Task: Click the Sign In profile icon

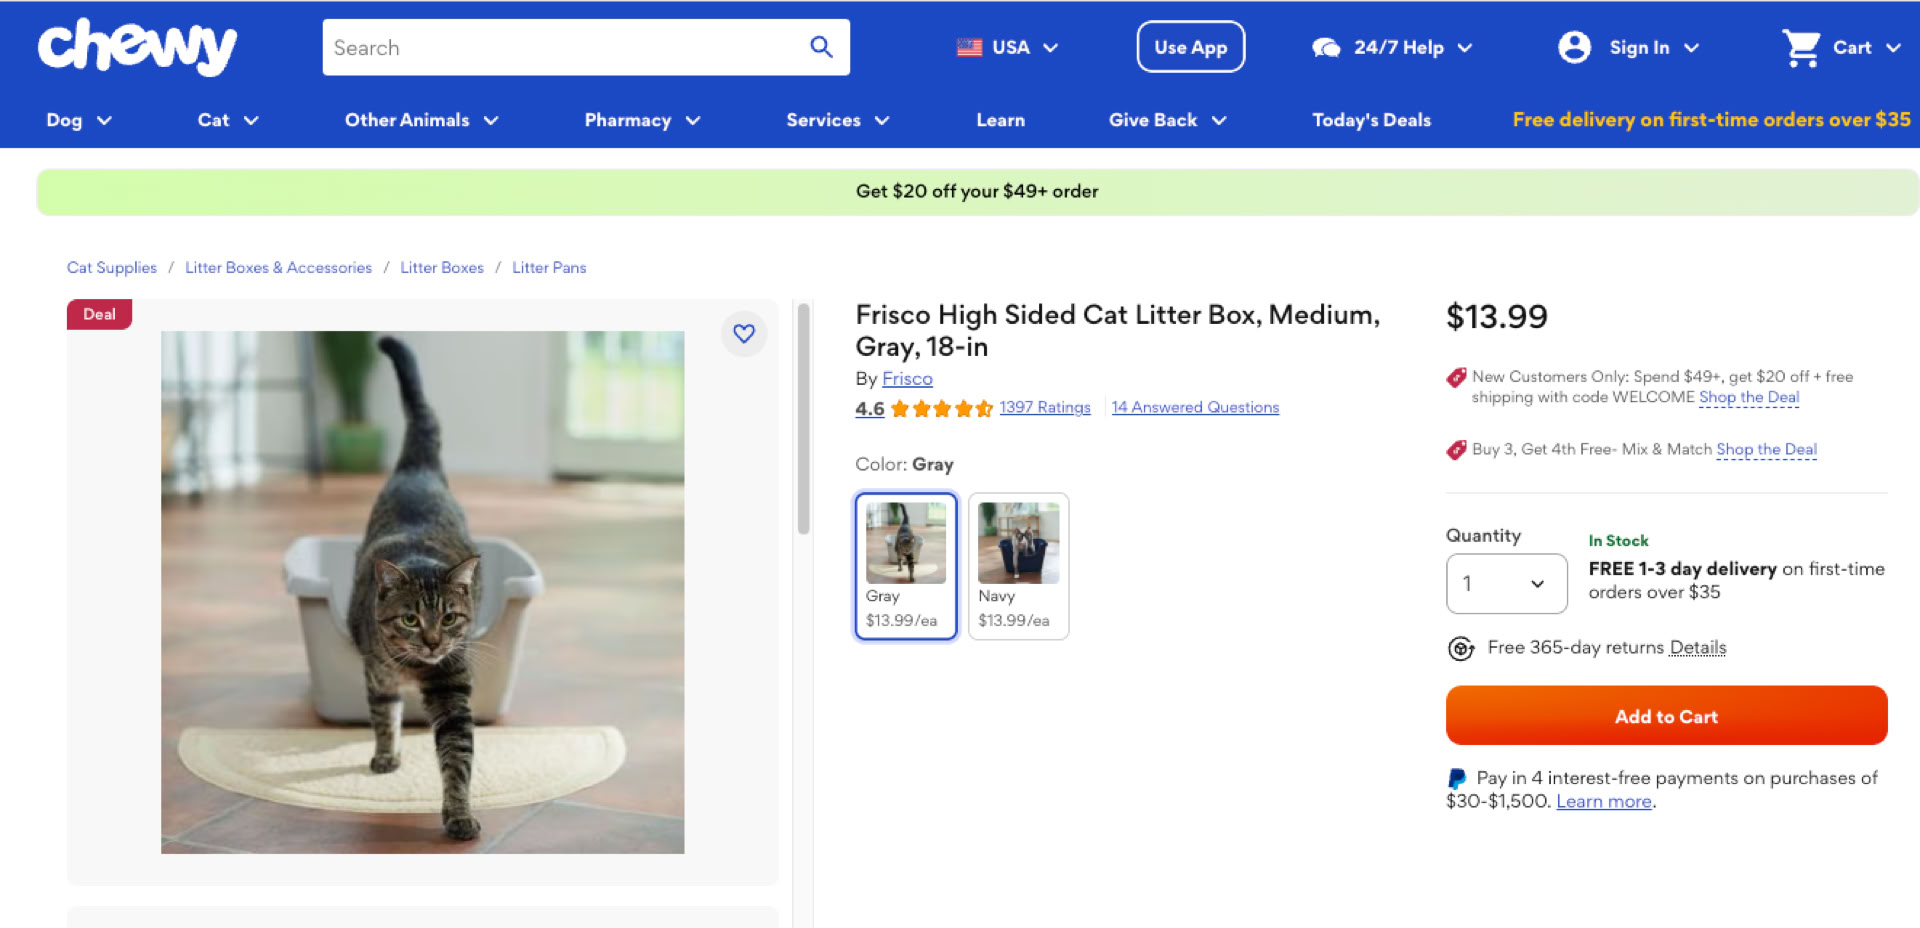Action: [x=1574, y=47]
